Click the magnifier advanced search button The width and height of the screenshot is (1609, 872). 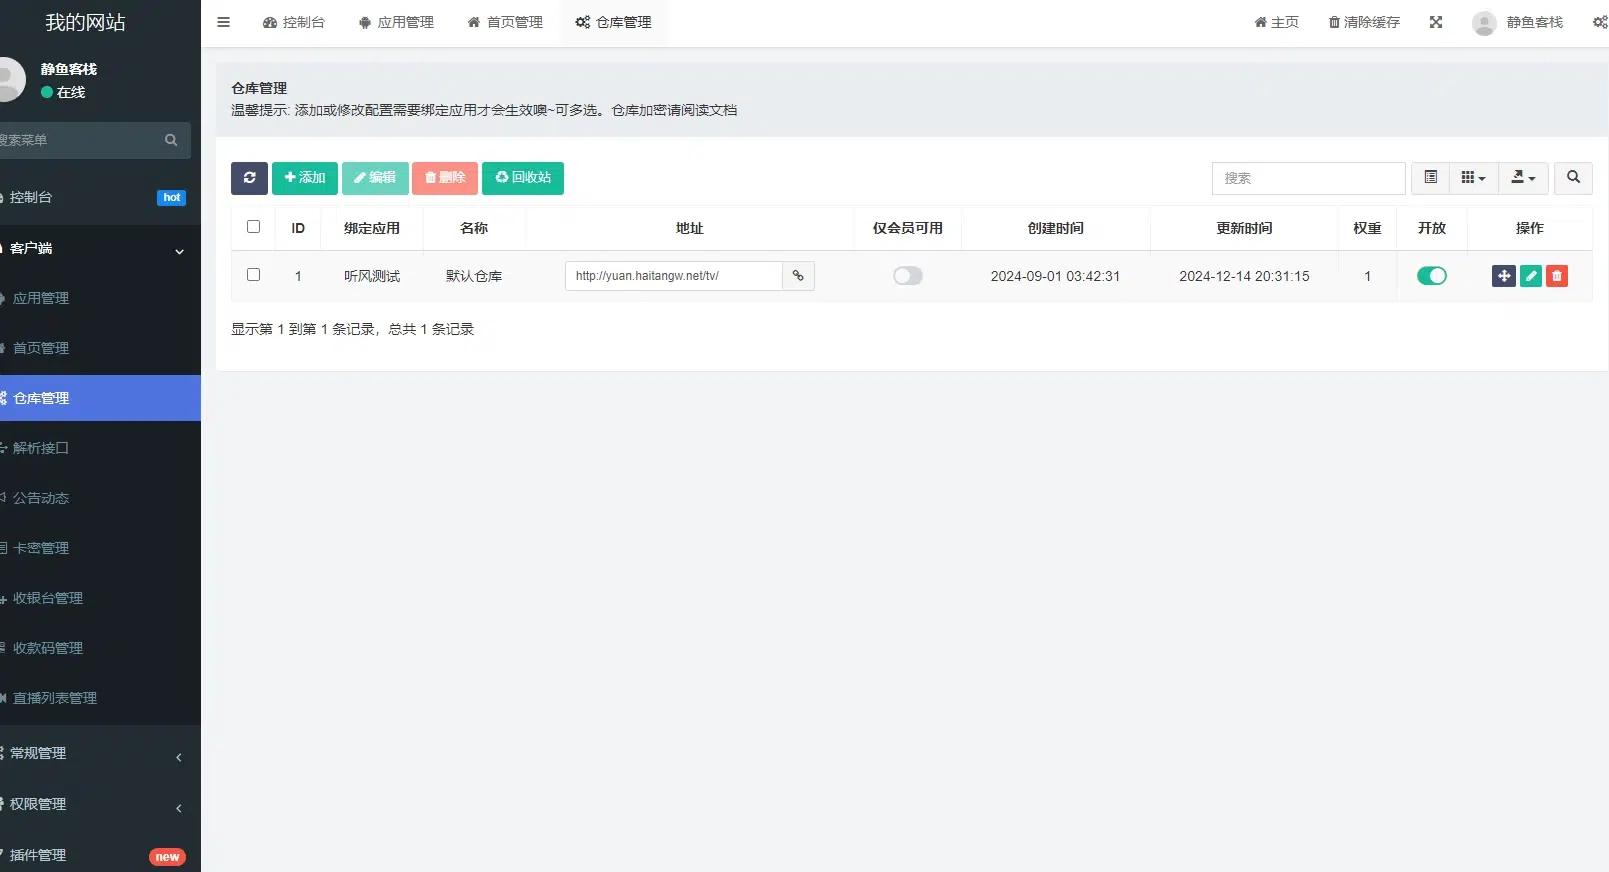click(x=1573, y=178)
